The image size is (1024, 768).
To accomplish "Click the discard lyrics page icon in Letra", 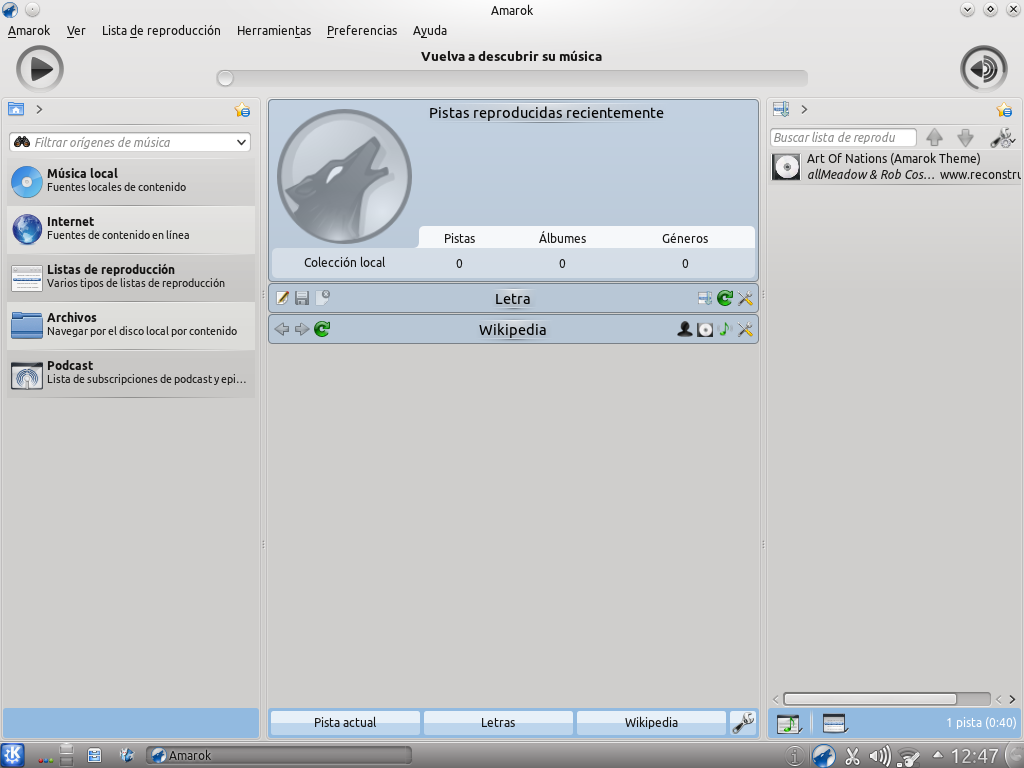I will click(323, 298).
